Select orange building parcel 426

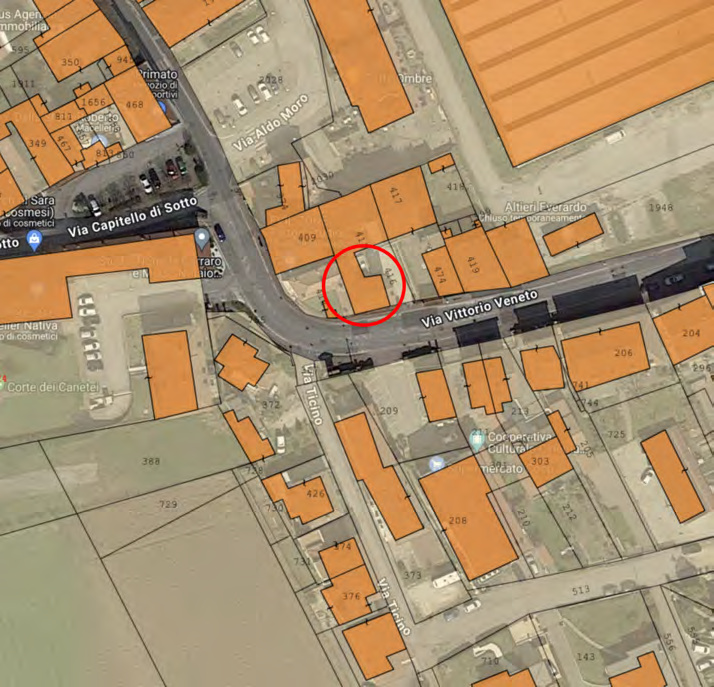299,499
